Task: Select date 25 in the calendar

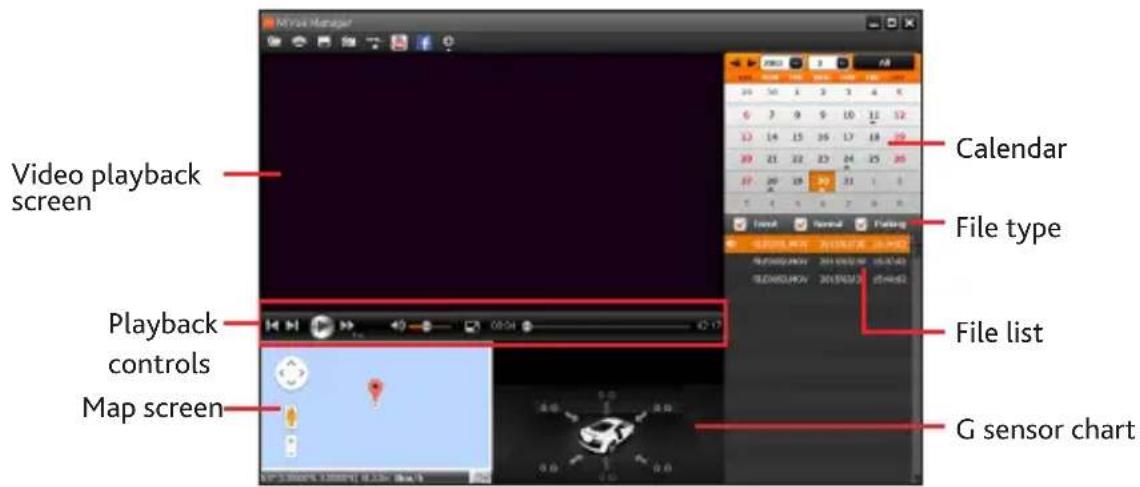Action: [x=874, y=158]
